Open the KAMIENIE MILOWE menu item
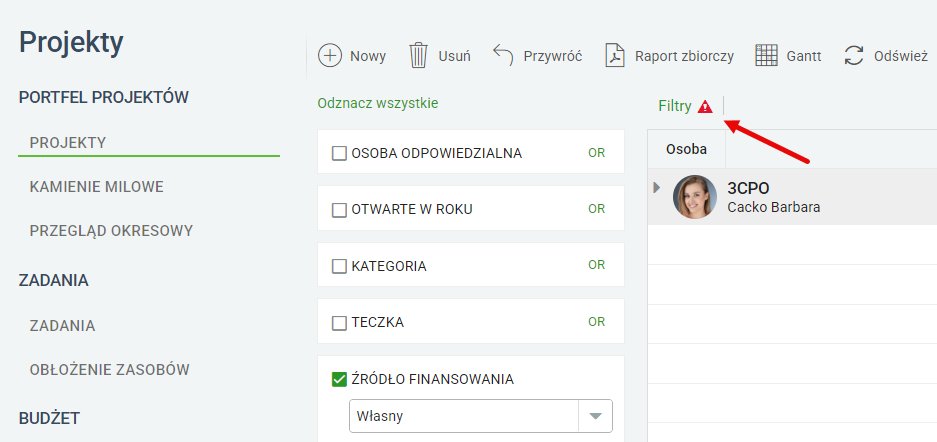Image resolution: width=937 pixels, height=442 pixels. (96, 187)
